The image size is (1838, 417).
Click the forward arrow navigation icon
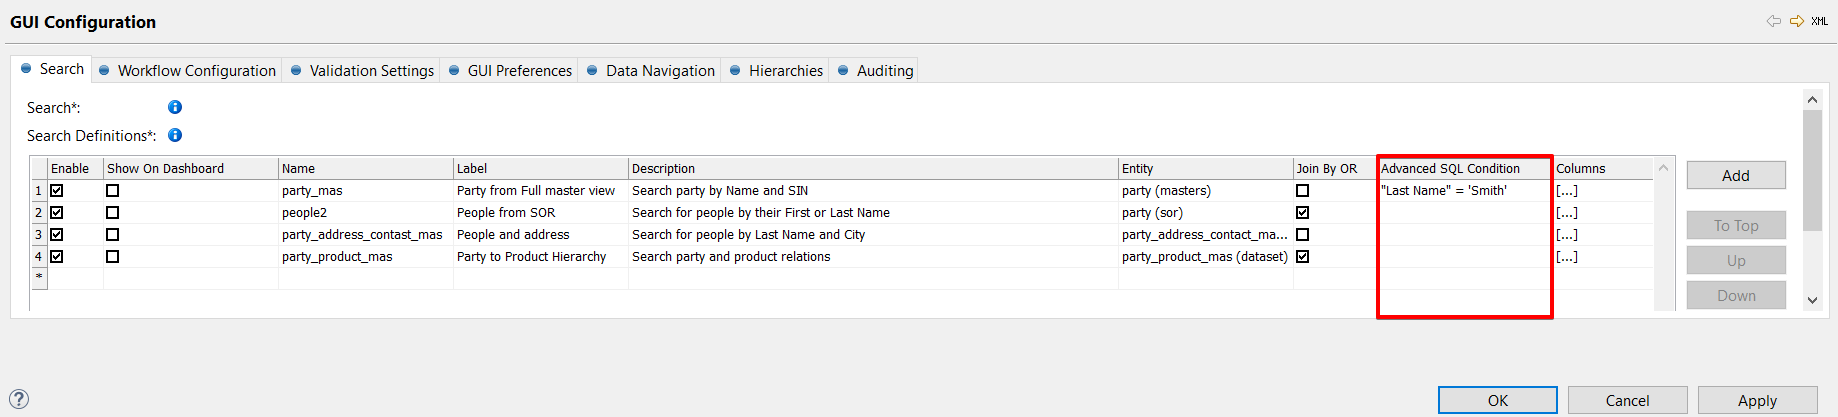pyautogui.click(x=1797, y=21)
